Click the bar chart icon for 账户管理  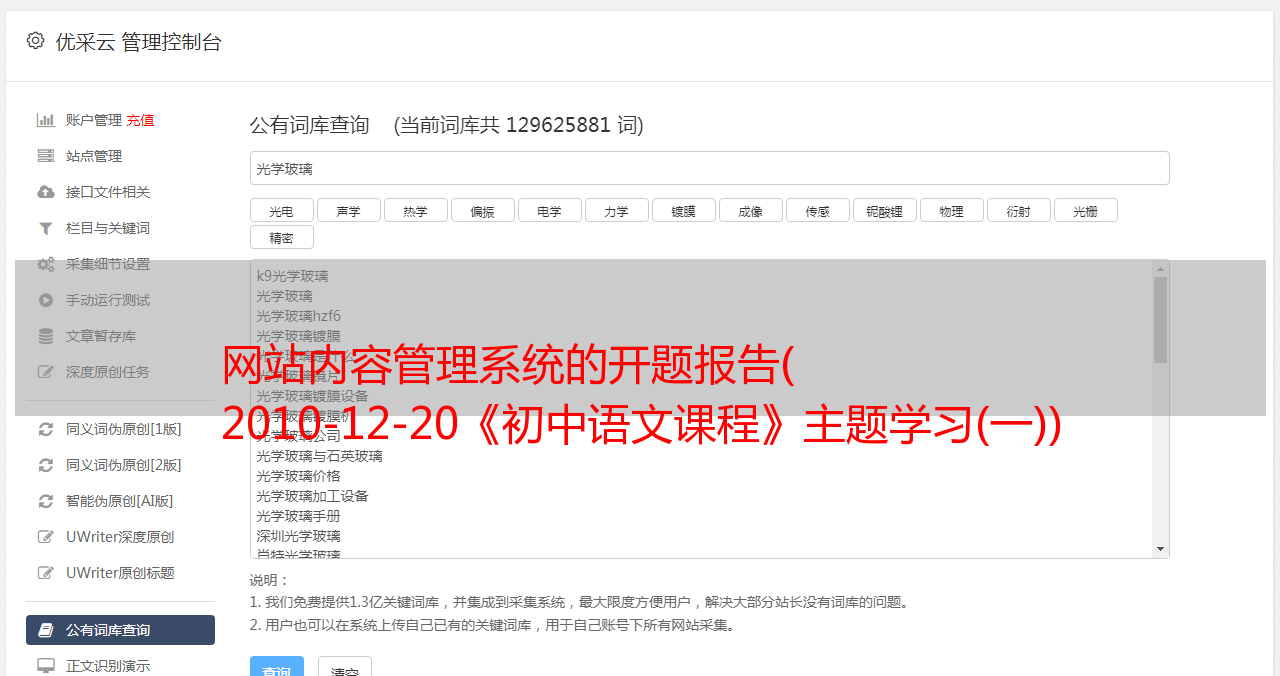click(46, 120)
